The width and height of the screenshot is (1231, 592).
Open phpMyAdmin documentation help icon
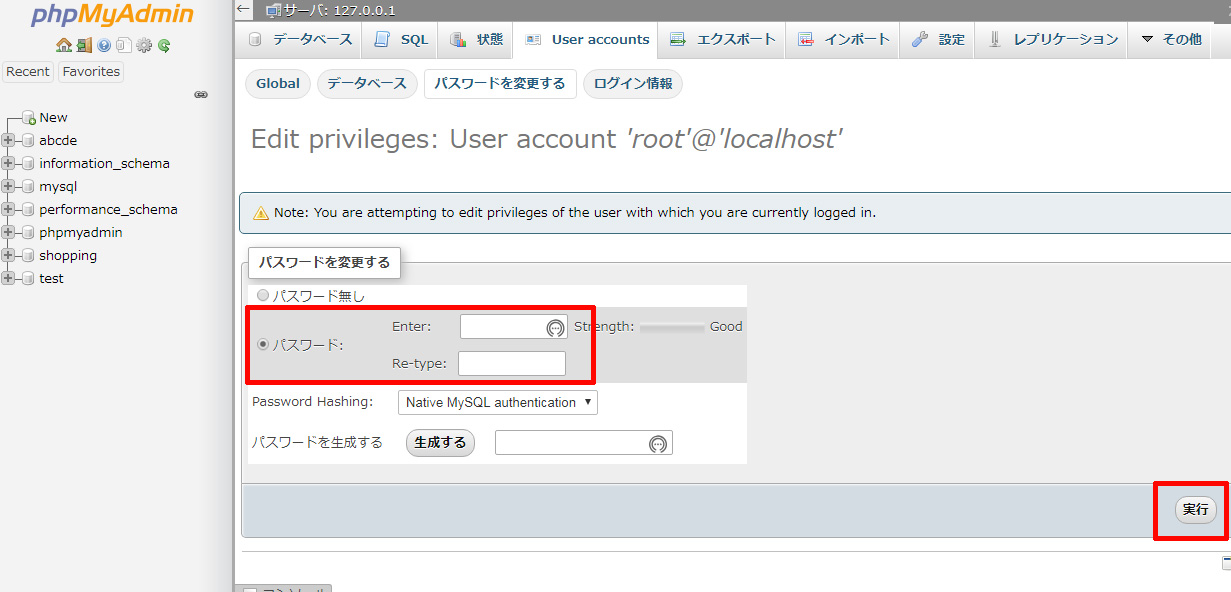pyautogui.click(x=104, y=45)
